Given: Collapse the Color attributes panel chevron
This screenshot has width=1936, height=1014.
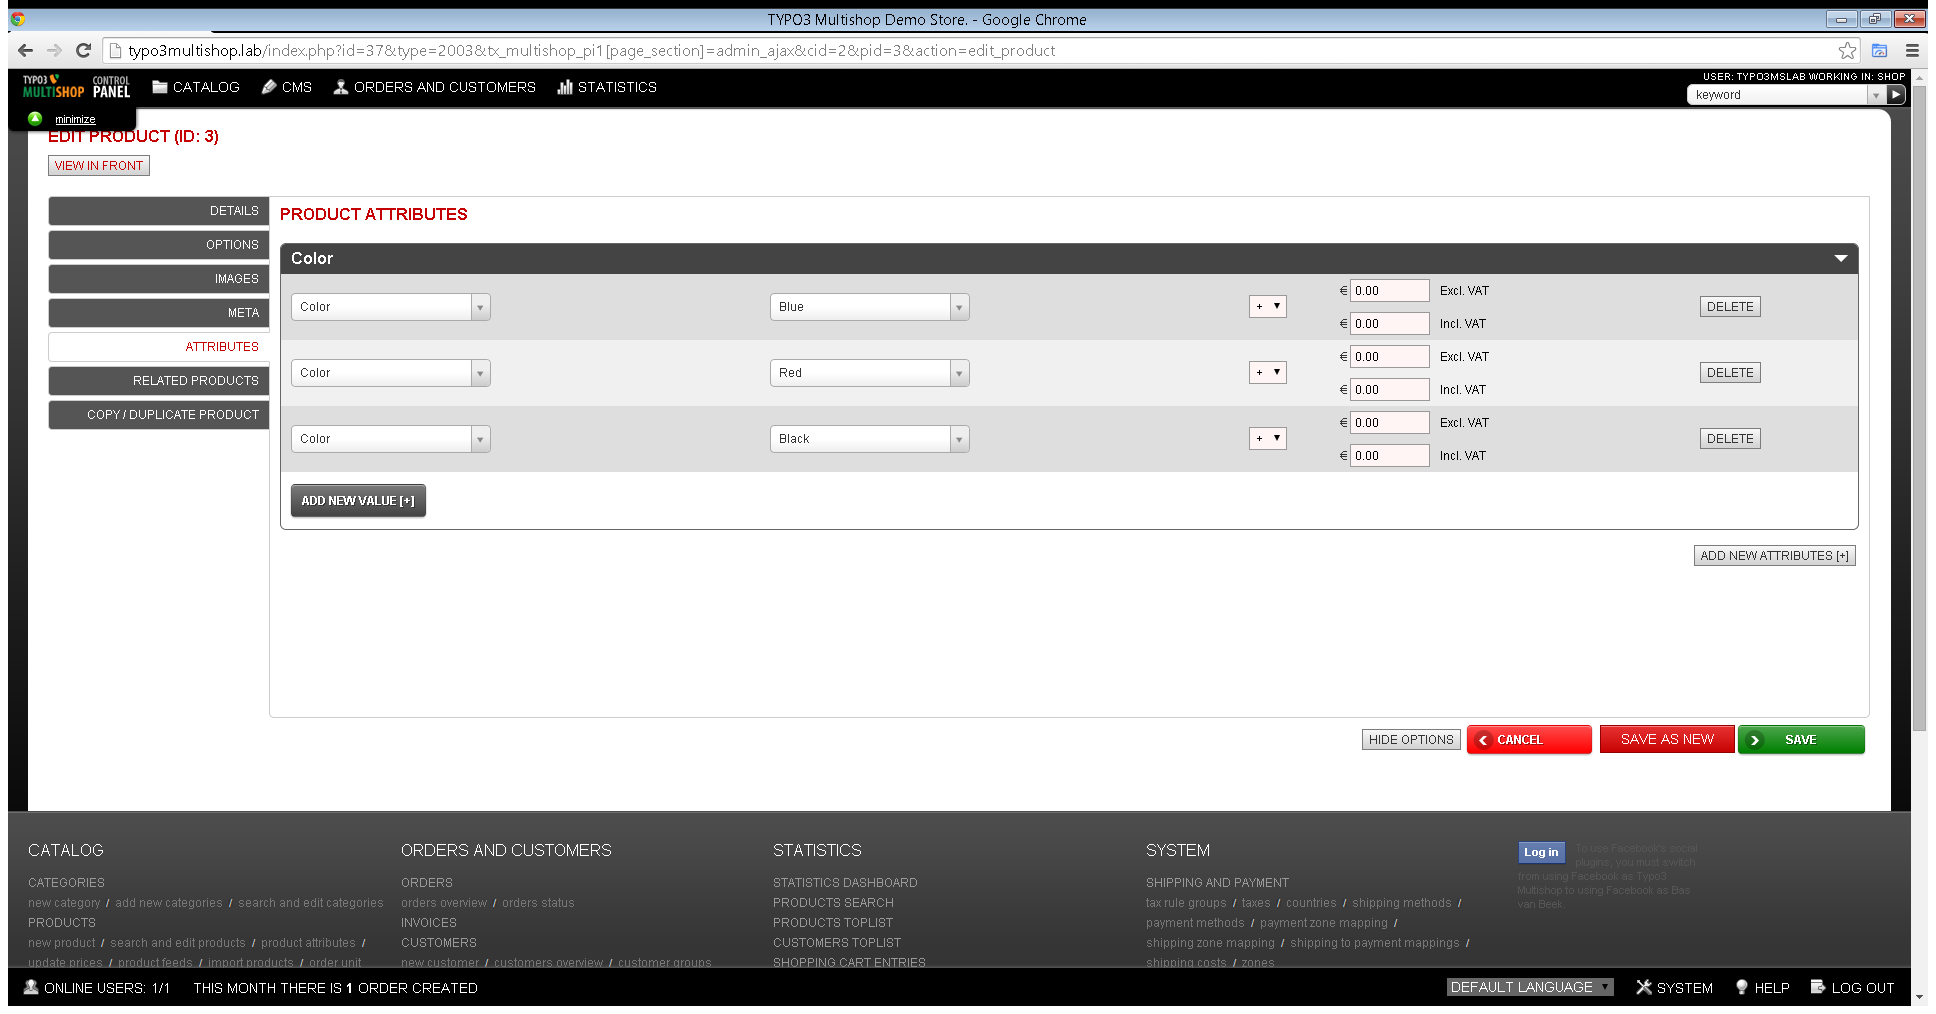Looking at the screenshot, I should click(1841, 258).
